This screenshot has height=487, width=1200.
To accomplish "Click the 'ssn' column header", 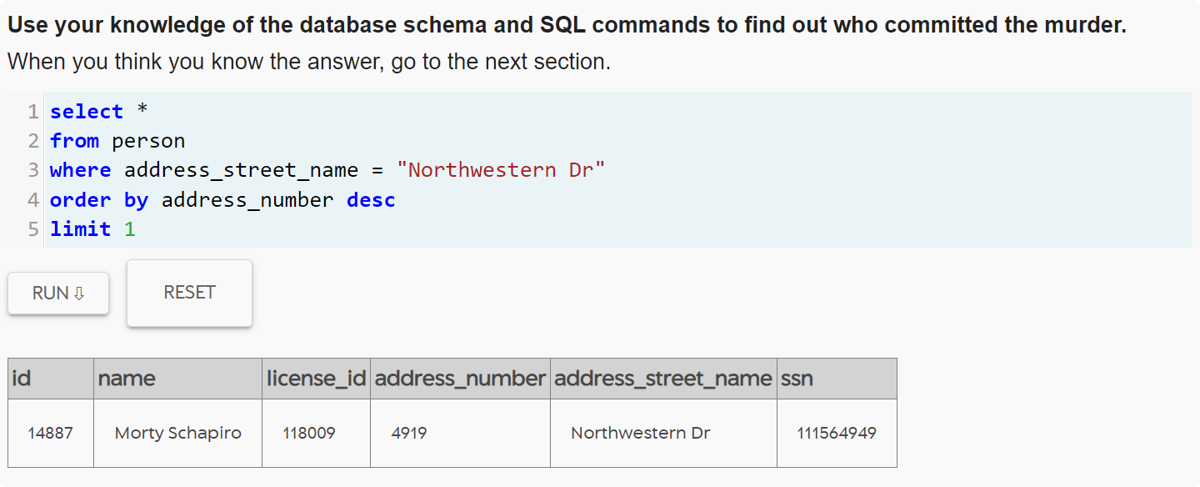I will 836,379.
